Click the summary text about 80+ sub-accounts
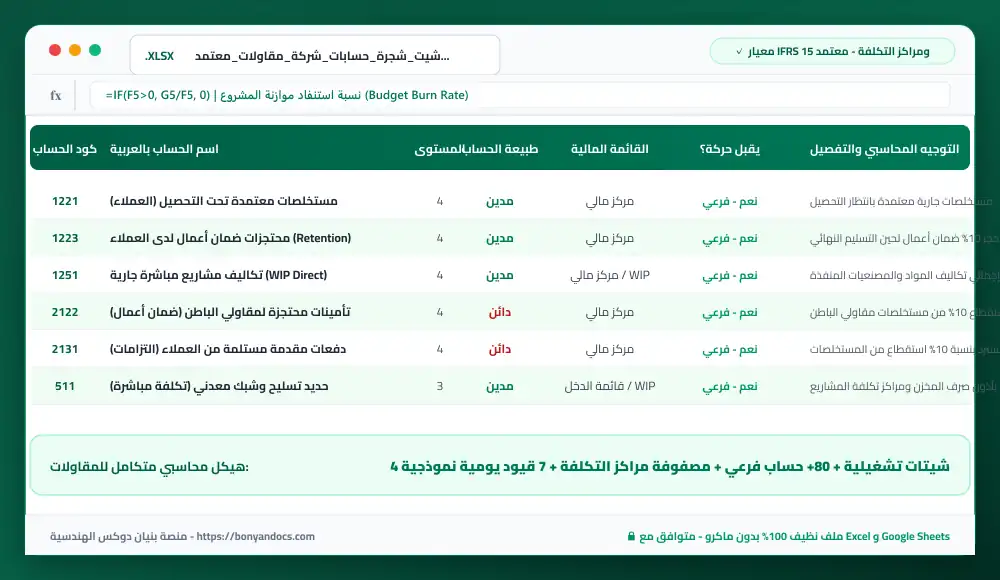This screenshot has height=580, width=1000. (x=670, y=466)
